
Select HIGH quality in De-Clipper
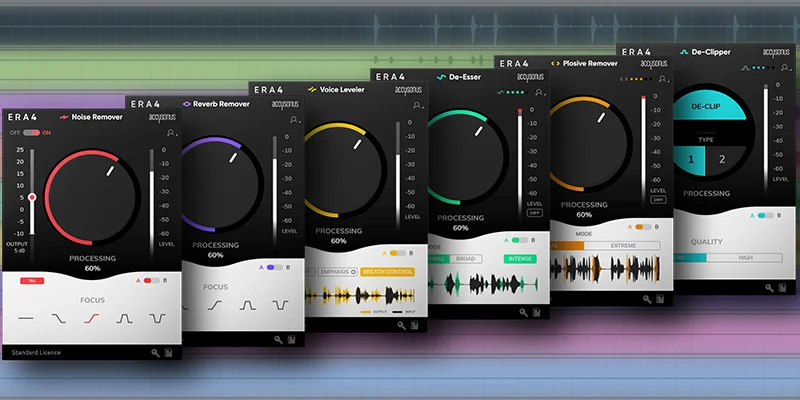[745, 258]
